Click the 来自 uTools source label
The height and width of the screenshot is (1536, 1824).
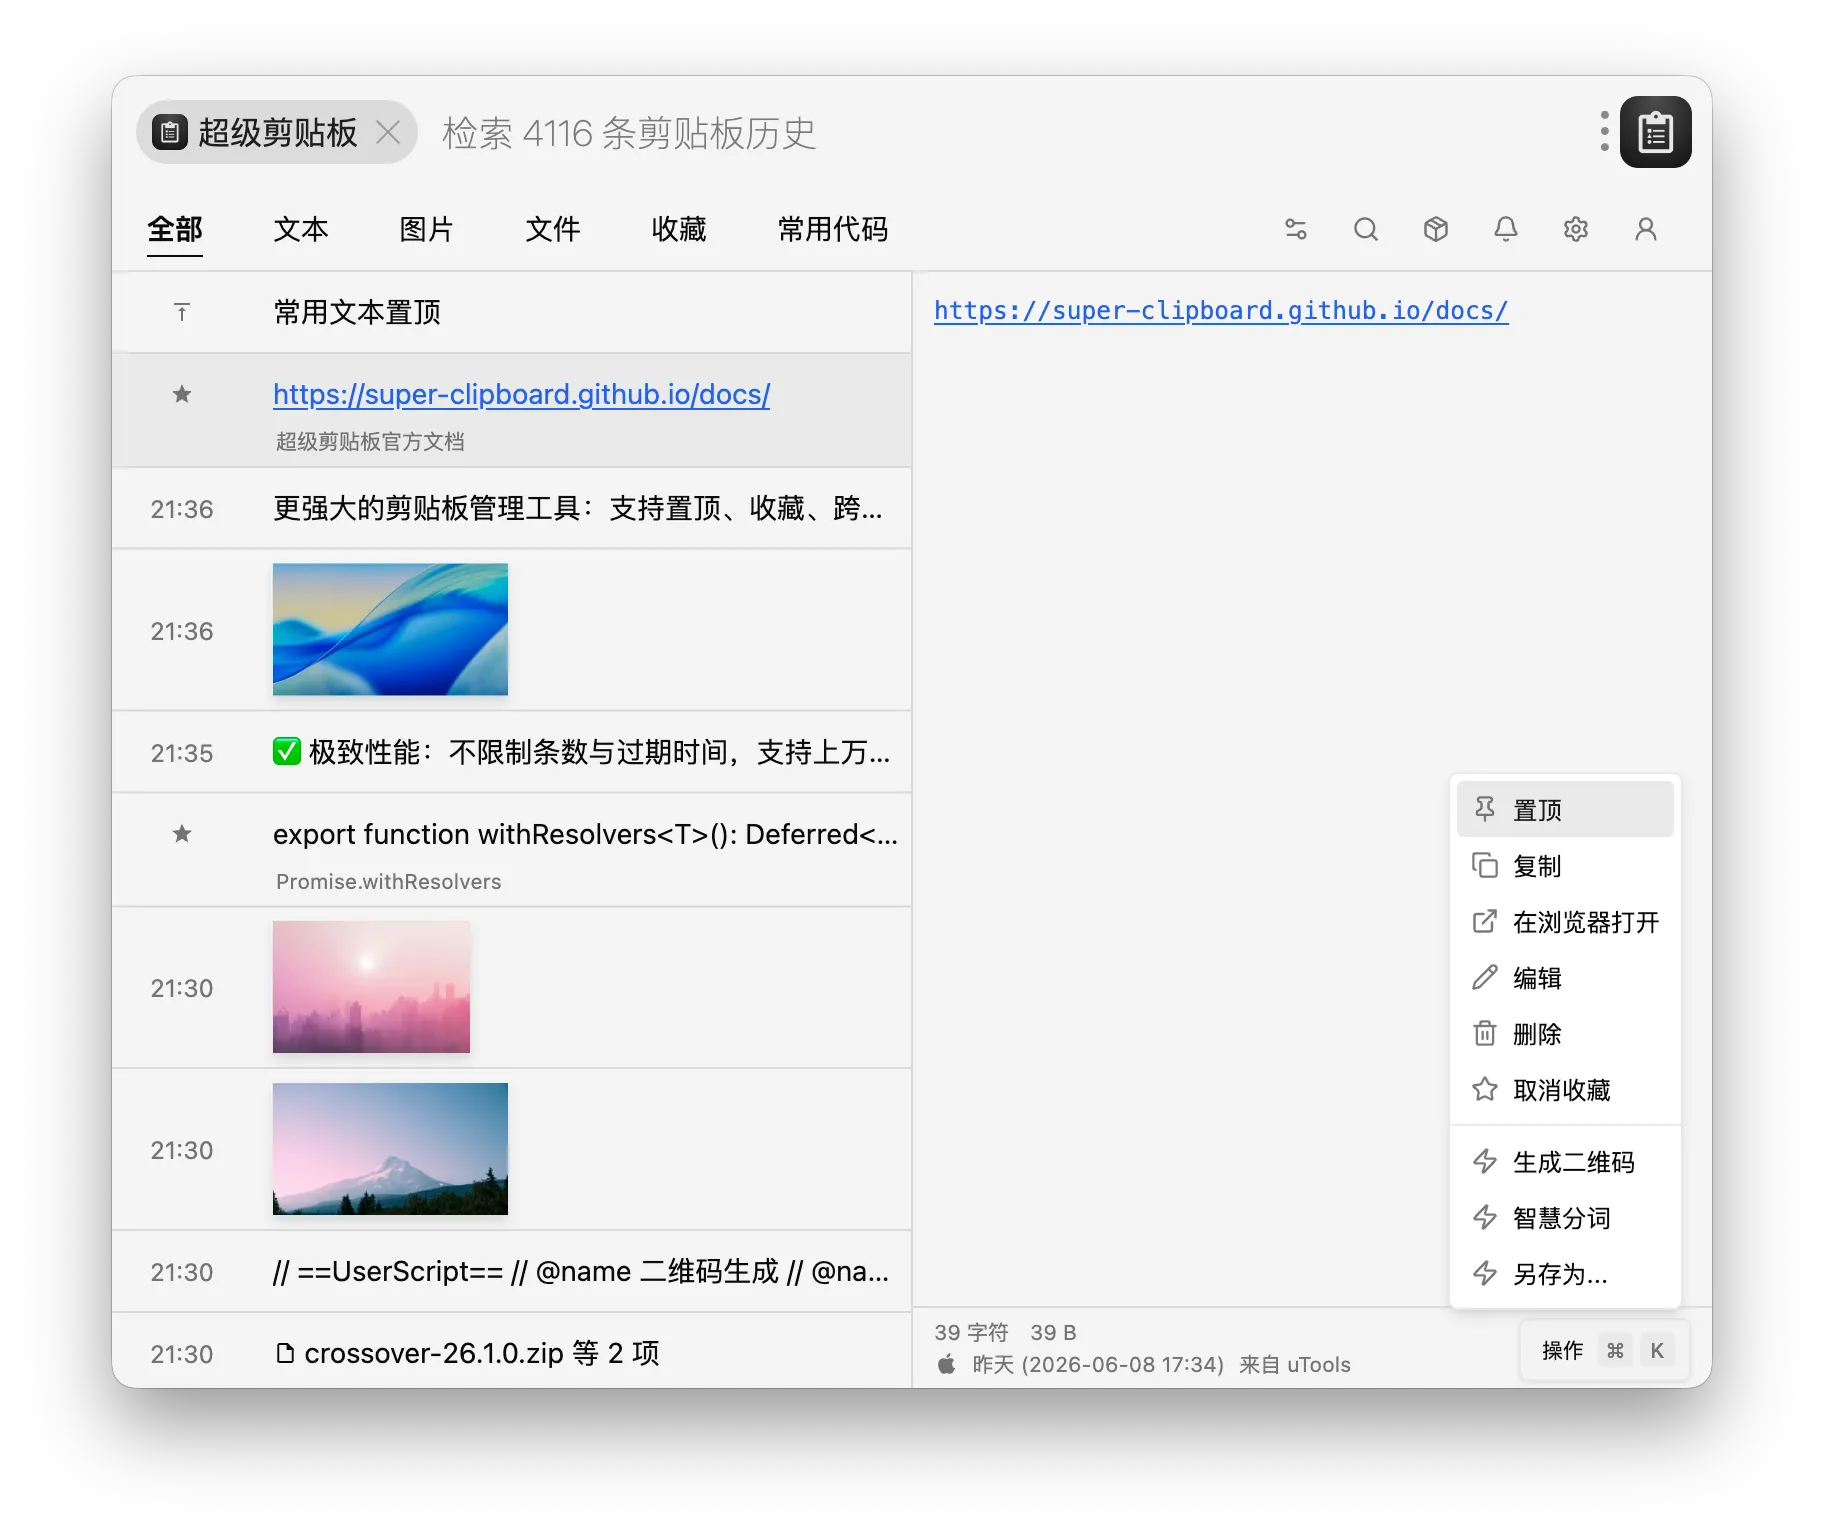click(x=1295, y=1364)
